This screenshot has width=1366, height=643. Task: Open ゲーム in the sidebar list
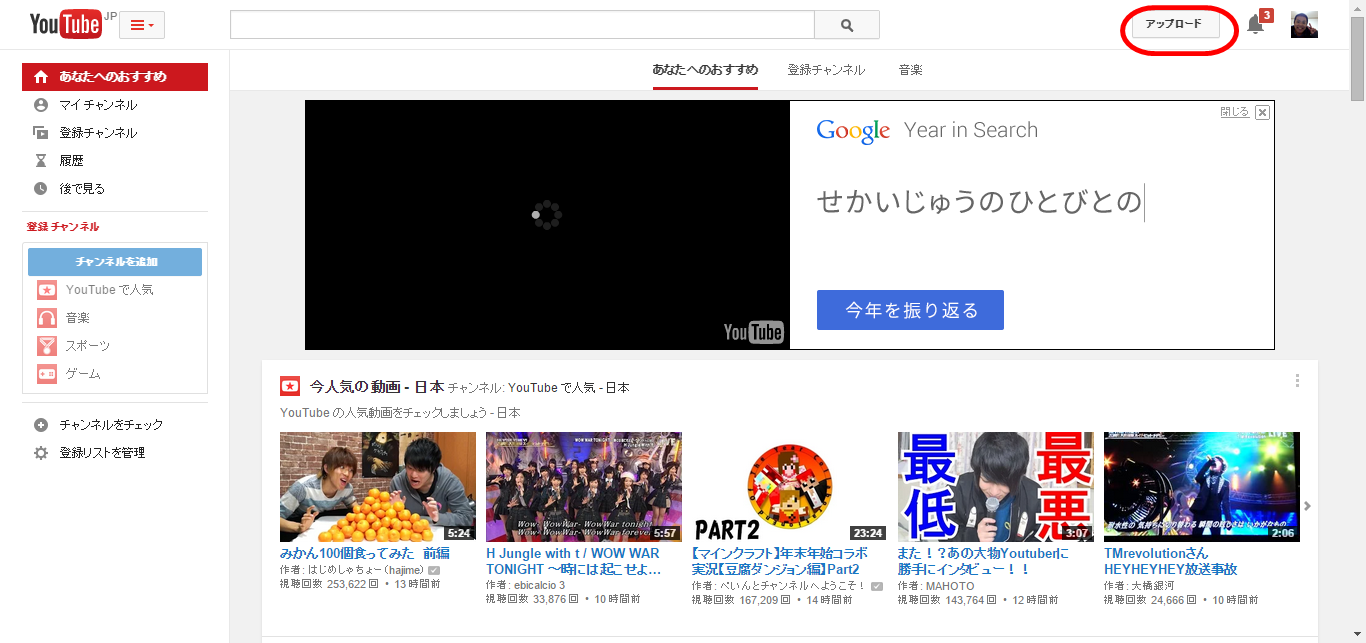pos(83,374)
